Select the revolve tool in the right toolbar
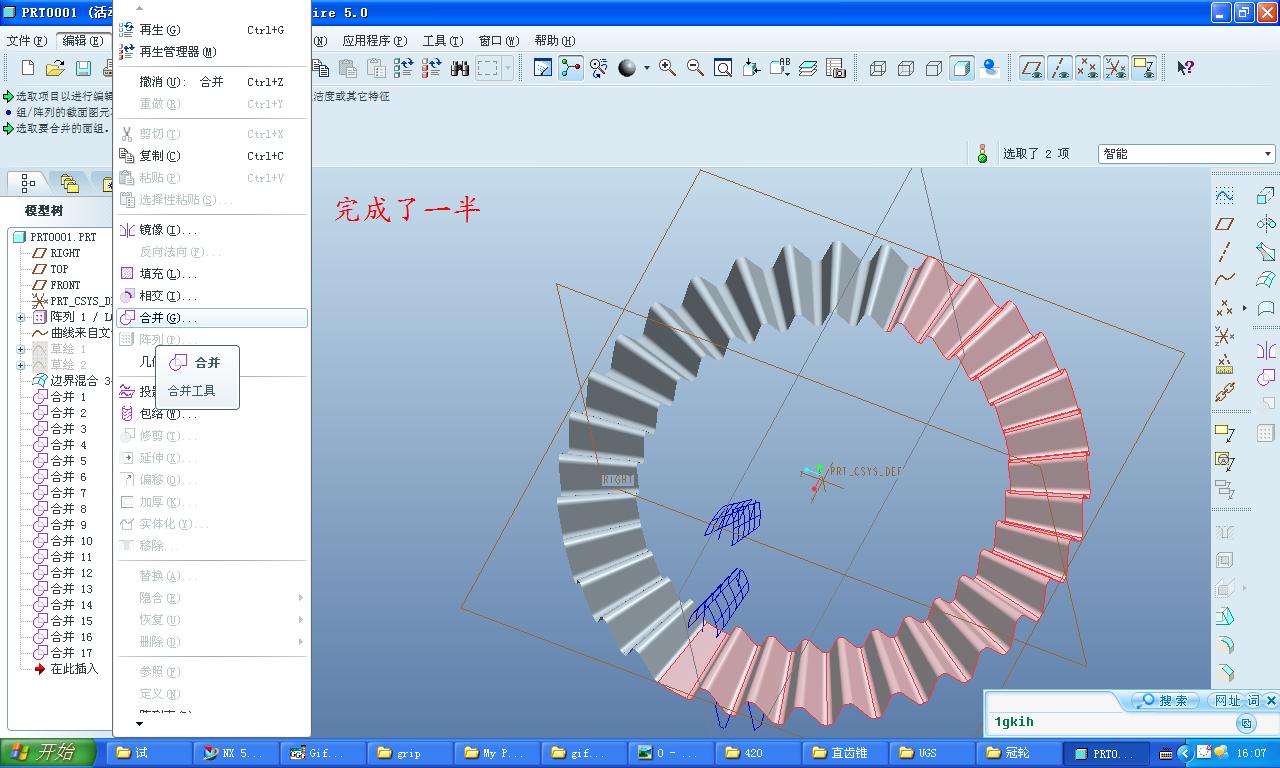Screen dimensions: 1280x768 coord(1266,224)
